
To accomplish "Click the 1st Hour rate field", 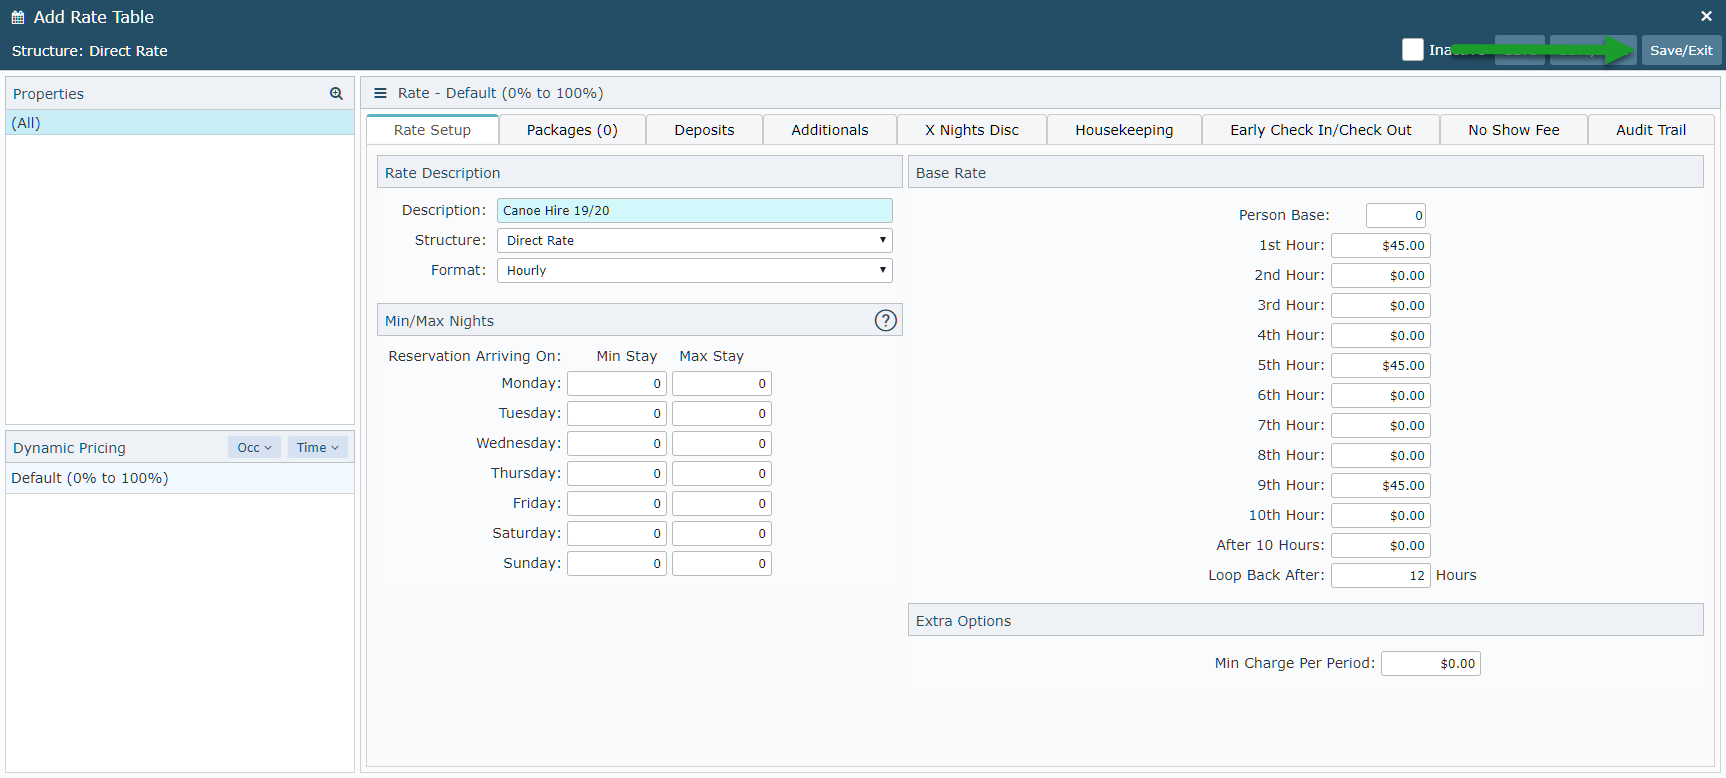I will [1380, 246].
